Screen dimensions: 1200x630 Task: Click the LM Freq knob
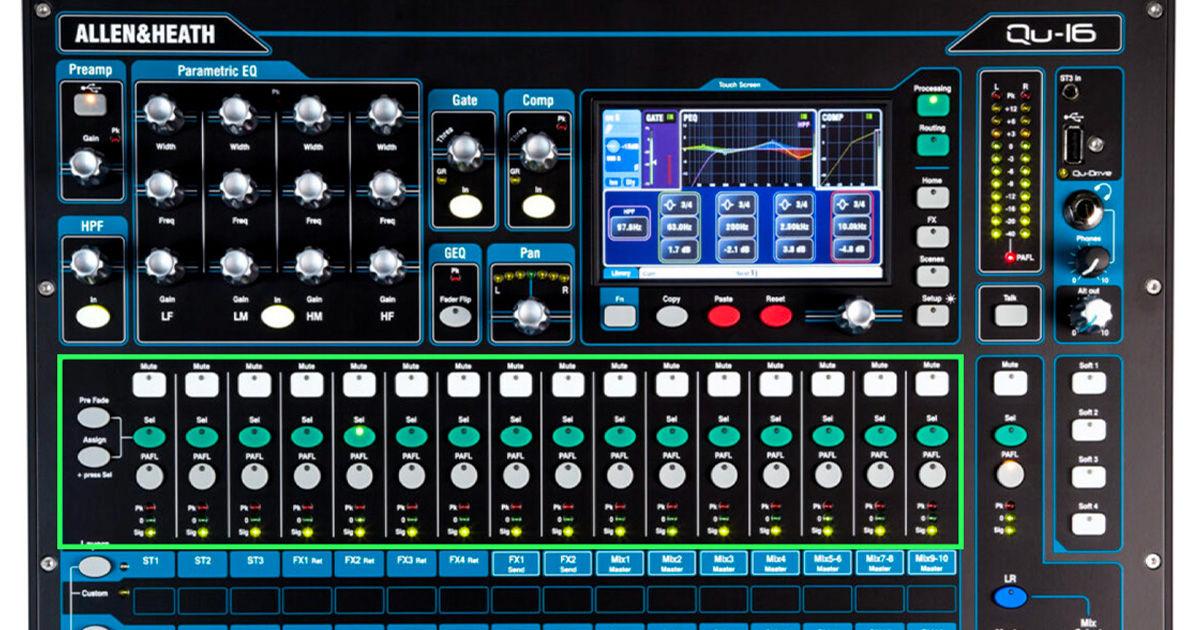point(236,187)
